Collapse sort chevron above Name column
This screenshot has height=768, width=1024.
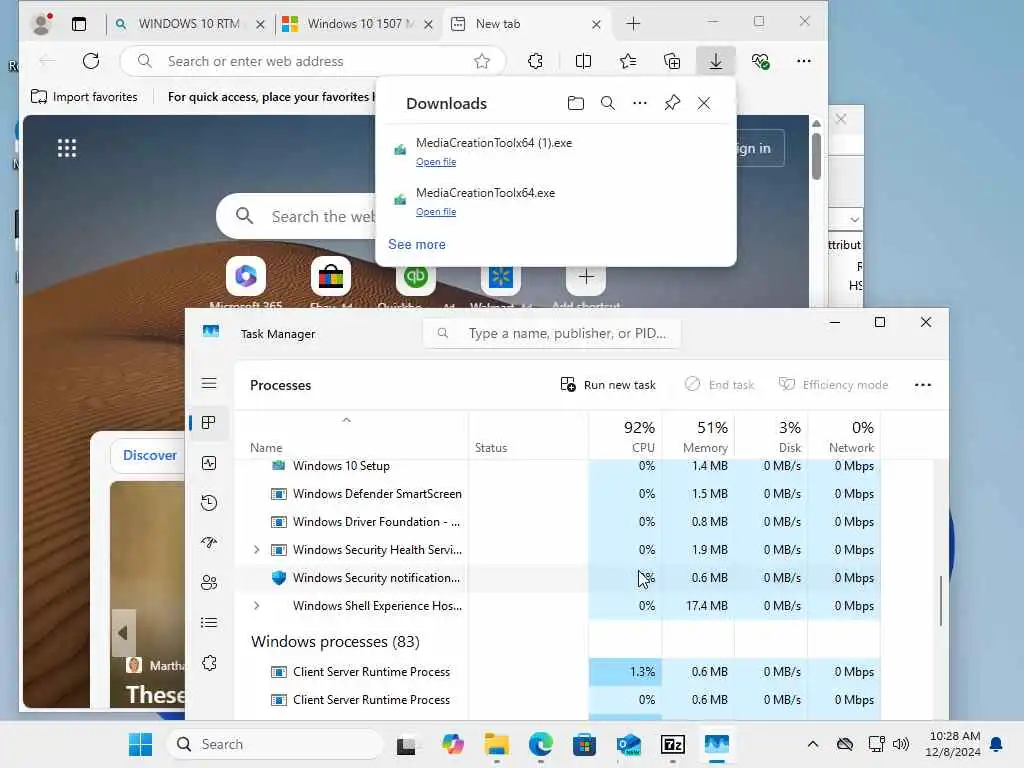click(x=347, y=420)
